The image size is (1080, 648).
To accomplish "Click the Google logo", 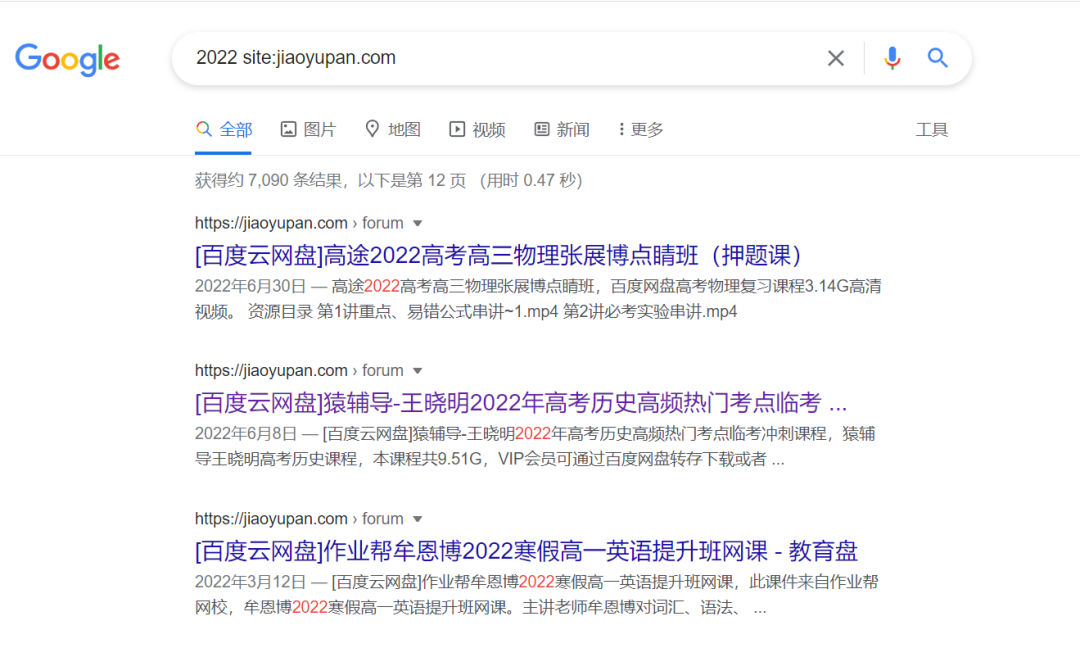I will pyautogui.click(x=68, y=59).
